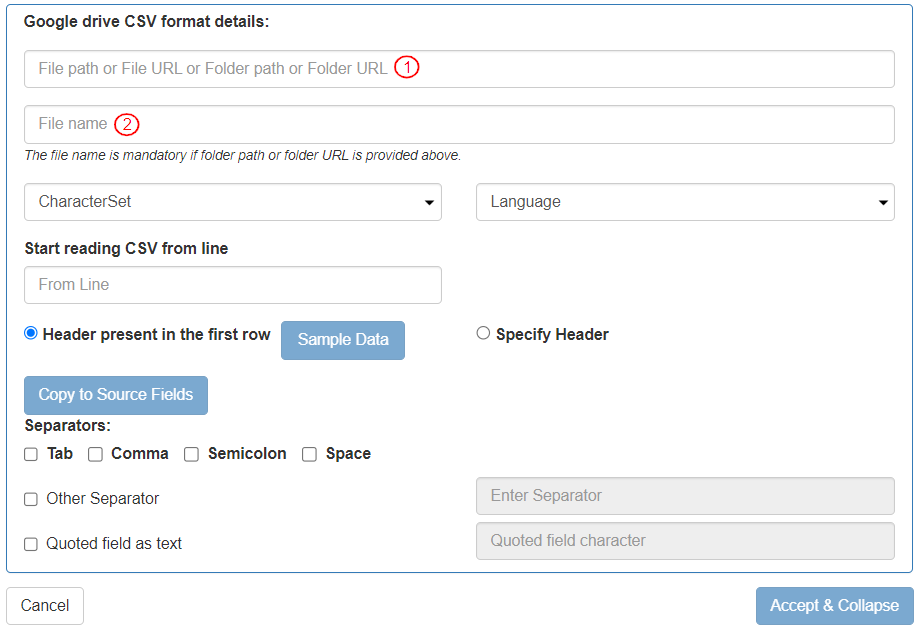Click the Sample Data button
The image size is (919, 633).
point(342,340)
